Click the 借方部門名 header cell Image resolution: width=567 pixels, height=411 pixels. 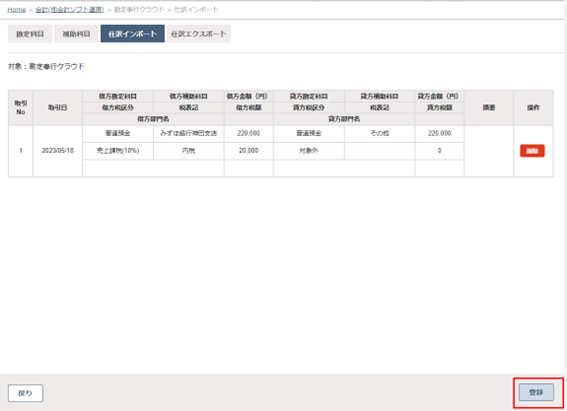pyautogui.click(x=153, y=119)
